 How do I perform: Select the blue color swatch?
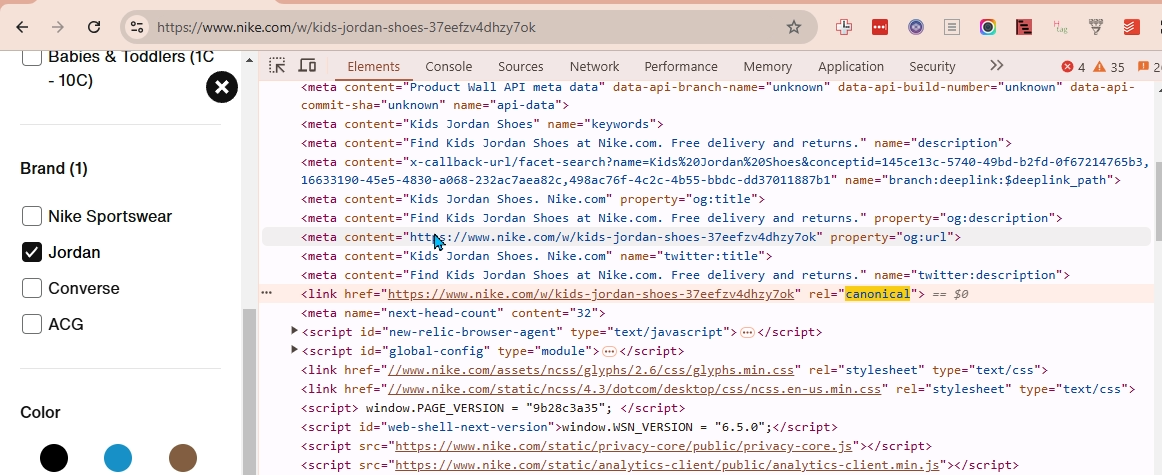point(118,458)
